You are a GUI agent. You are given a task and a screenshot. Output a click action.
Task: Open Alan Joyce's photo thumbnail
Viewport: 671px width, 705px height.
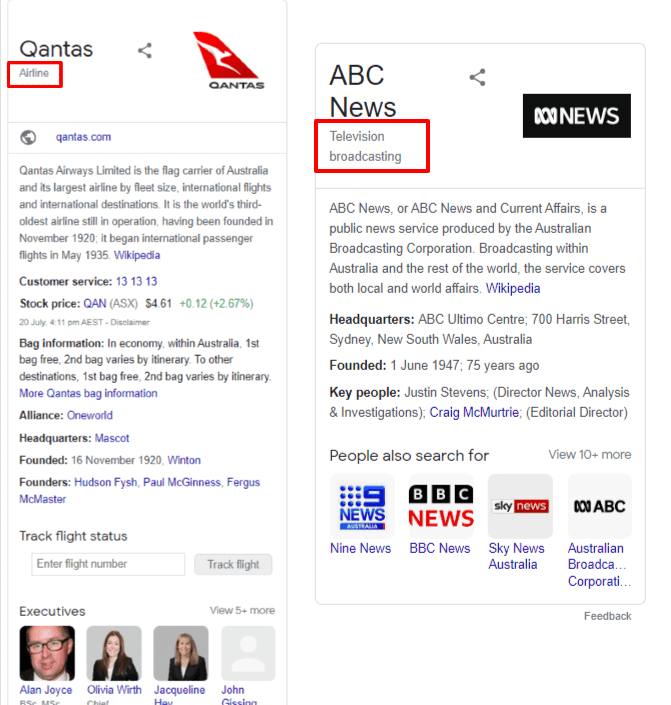(x=47, y=653)
